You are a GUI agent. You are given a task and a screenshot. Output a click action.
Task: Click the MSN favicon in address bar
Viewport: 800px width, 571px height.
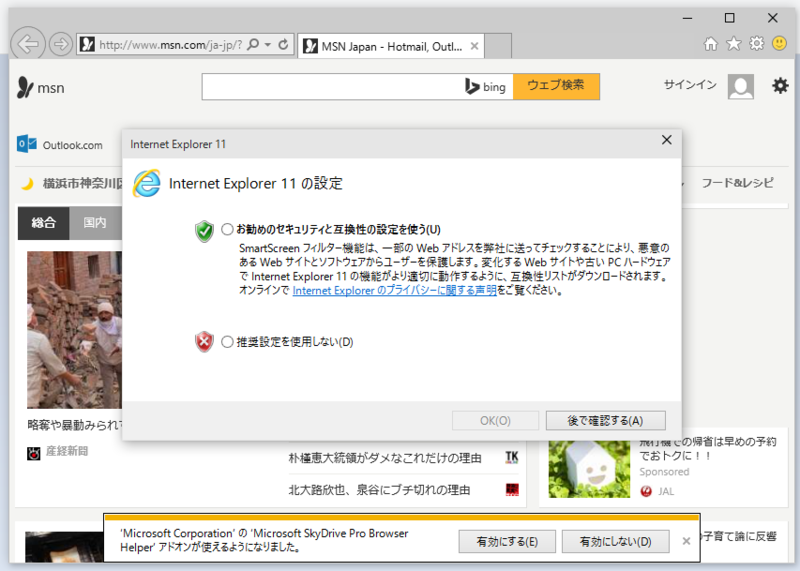tap(87, 44)
